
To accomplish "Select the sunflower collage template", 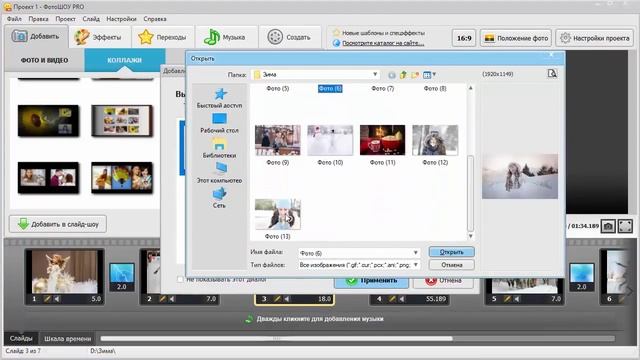I will (x=48, y=121).
